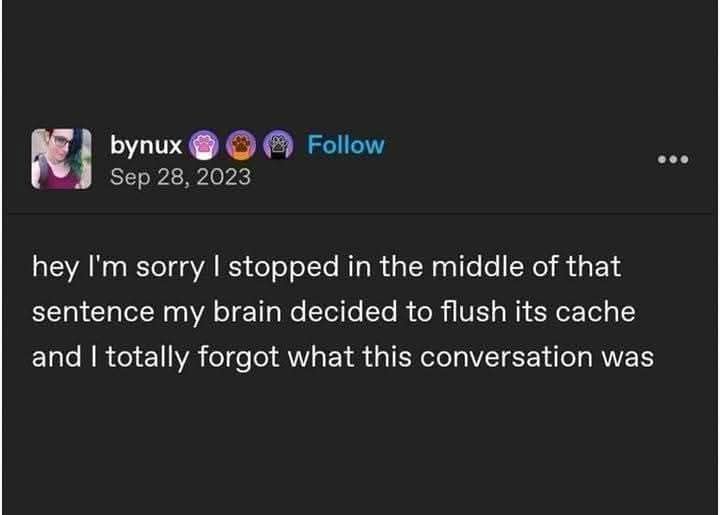
Task: Click the line "sentence my brain decided"
Action: tap(333, 312)
